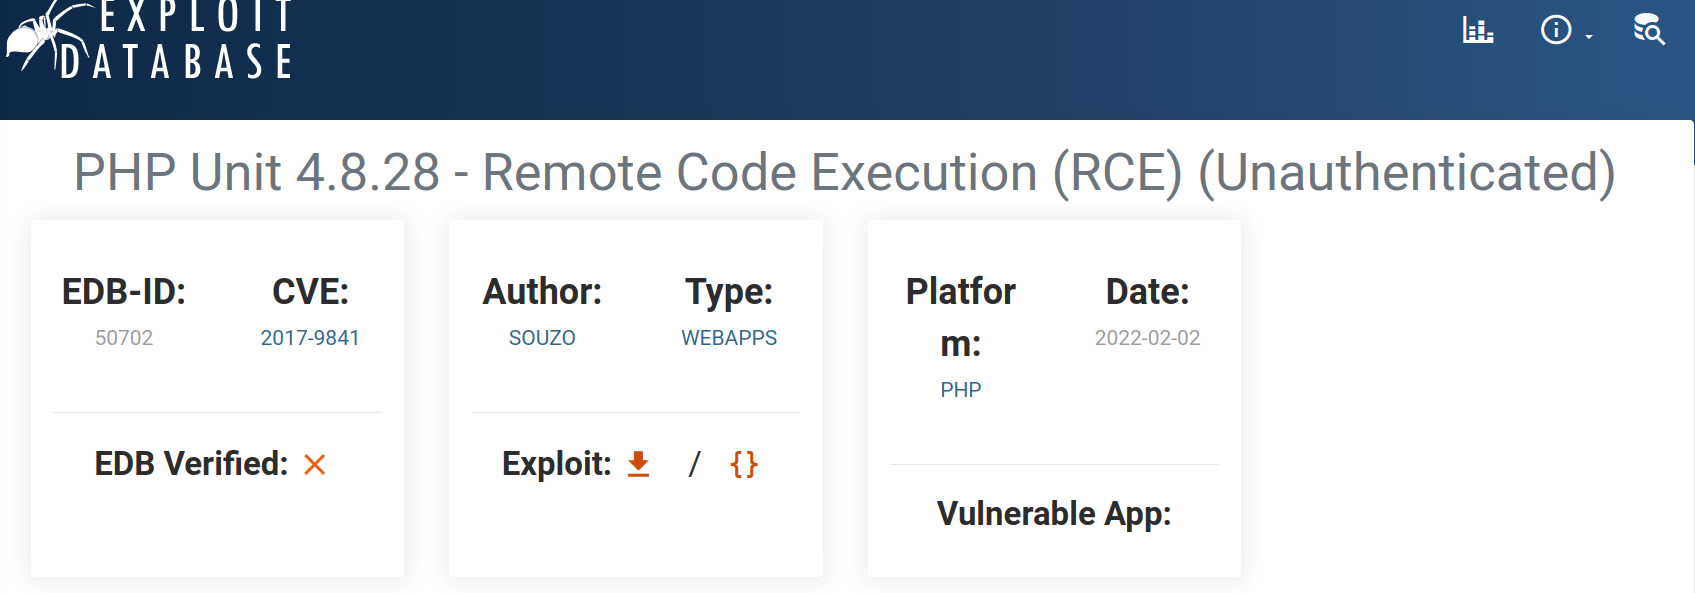
Task: Click the Exploit label text
Action: click(x=556, y=464)
